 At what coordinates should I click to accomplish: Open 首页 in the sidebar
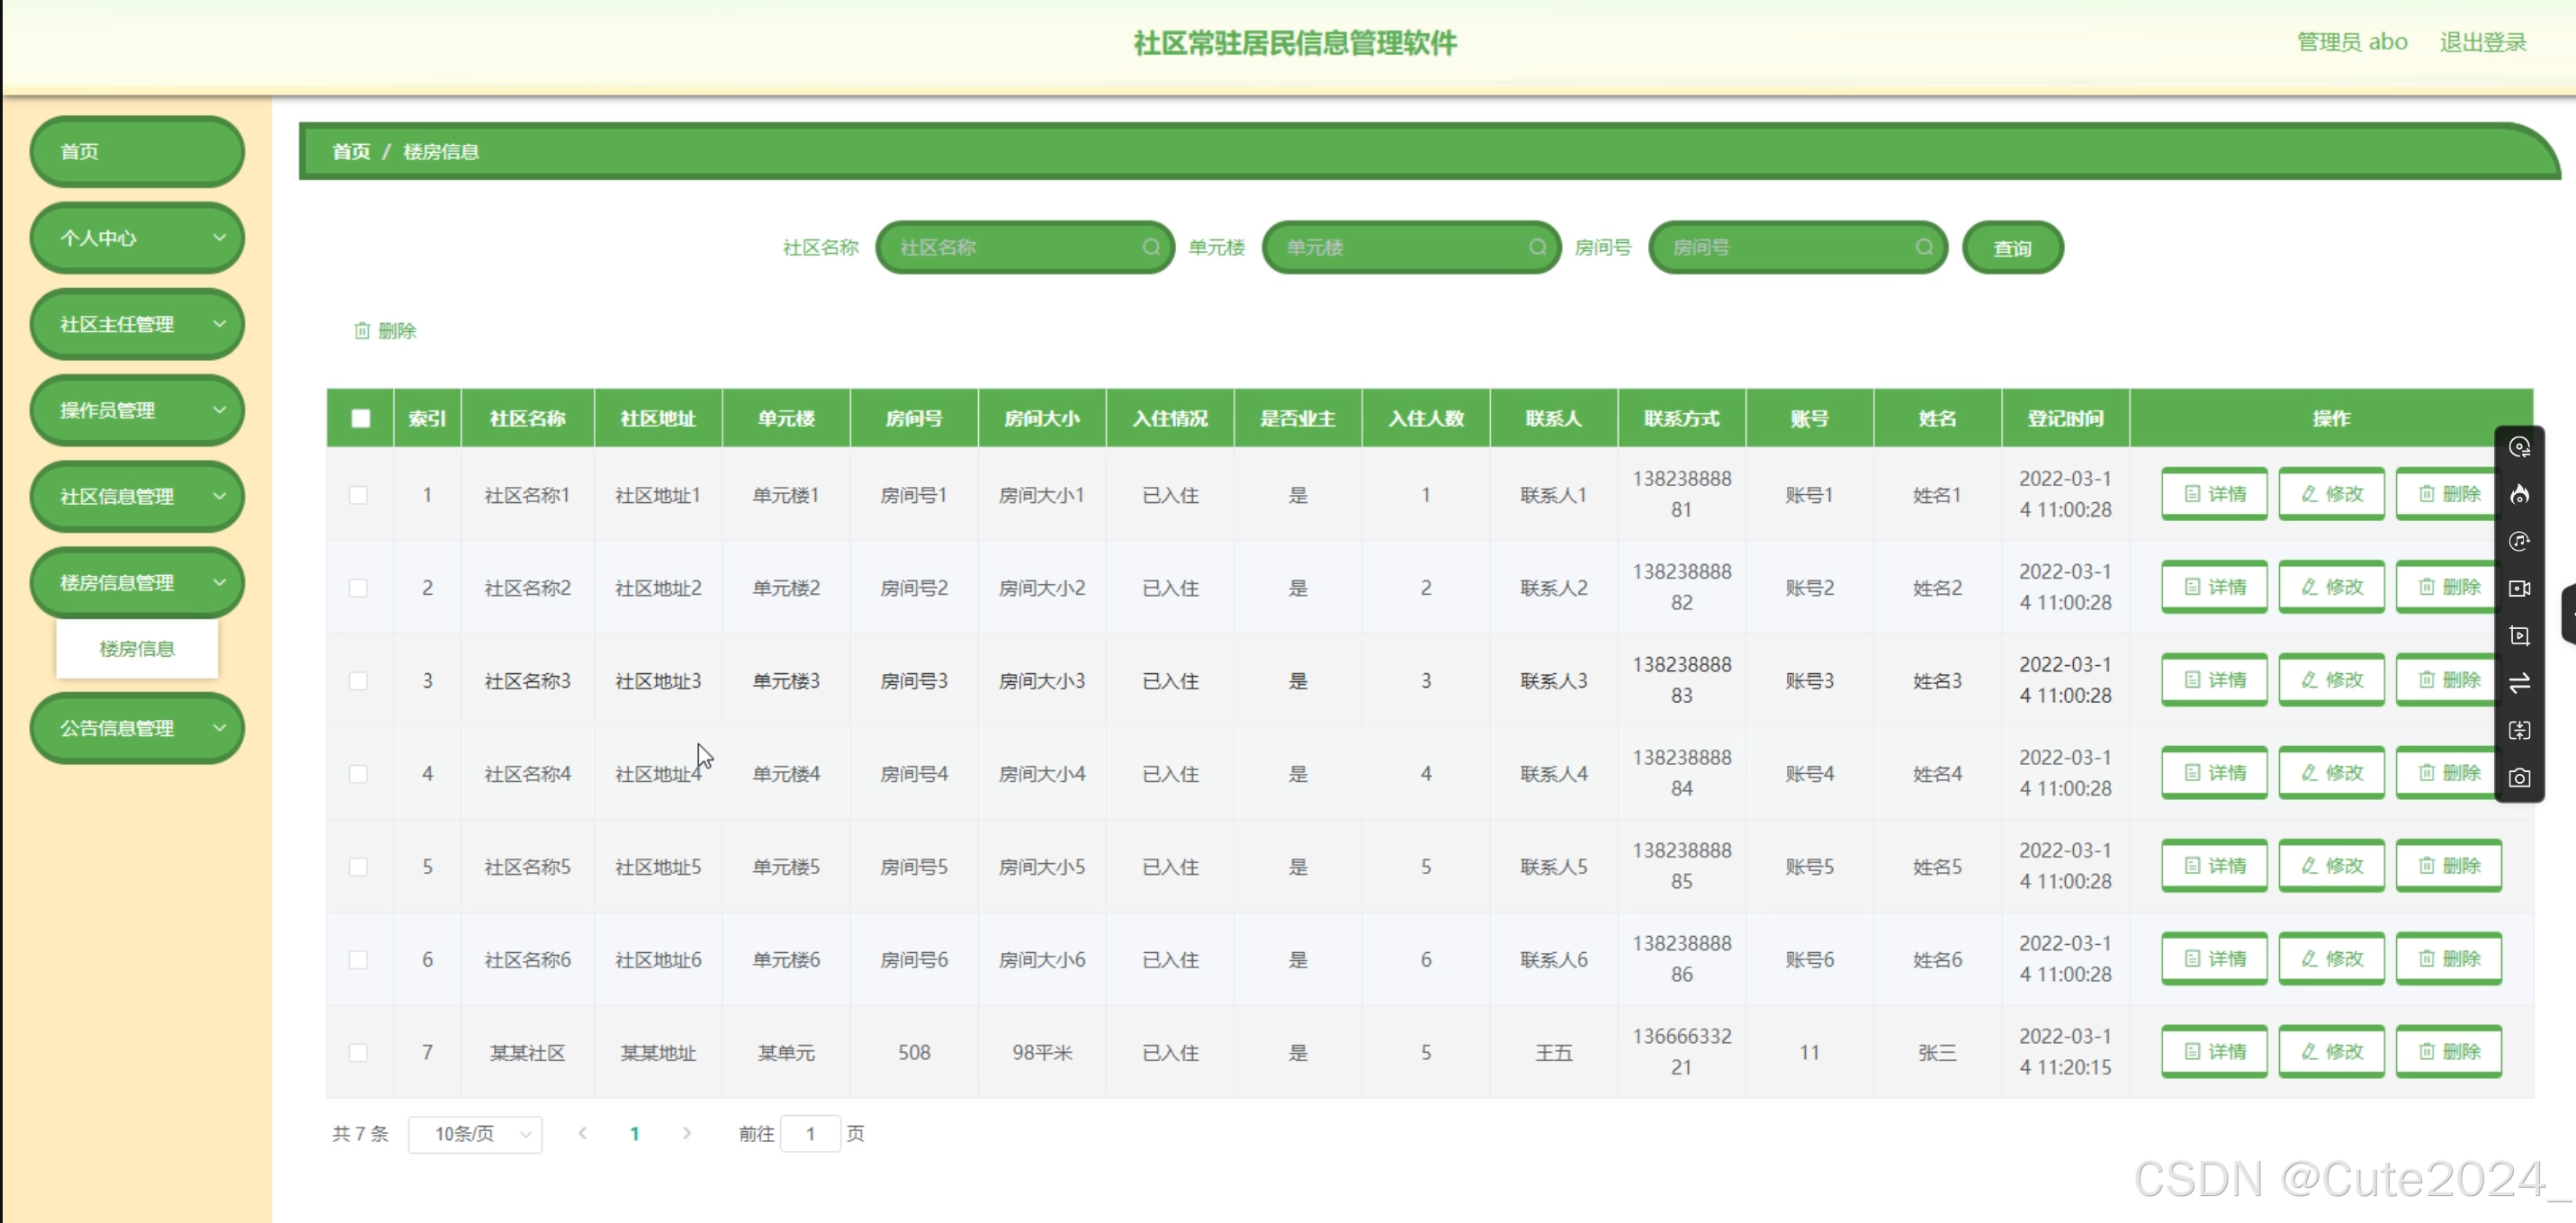tap(137, 151)
